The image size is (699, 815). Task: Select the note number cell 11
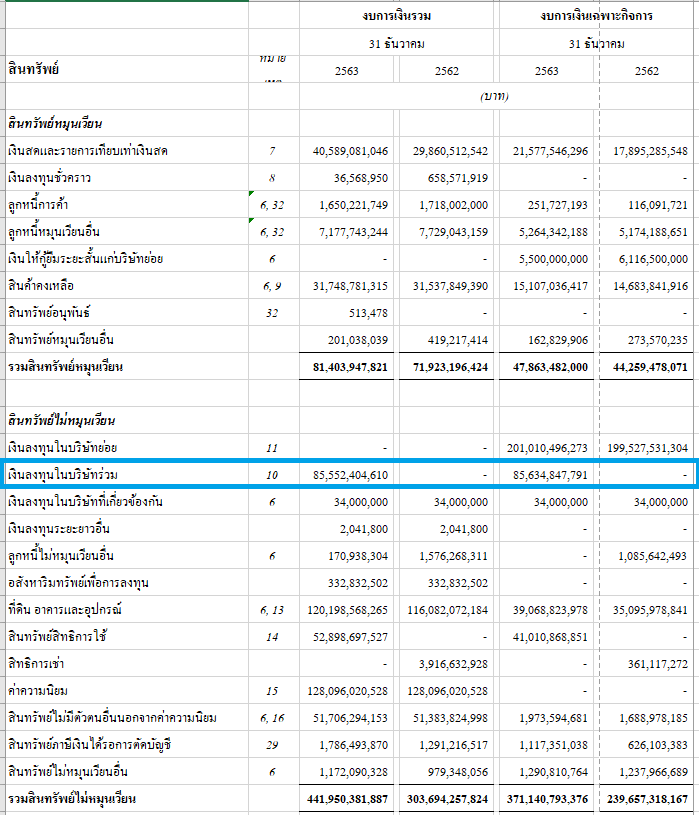click(x=271, y=447)
